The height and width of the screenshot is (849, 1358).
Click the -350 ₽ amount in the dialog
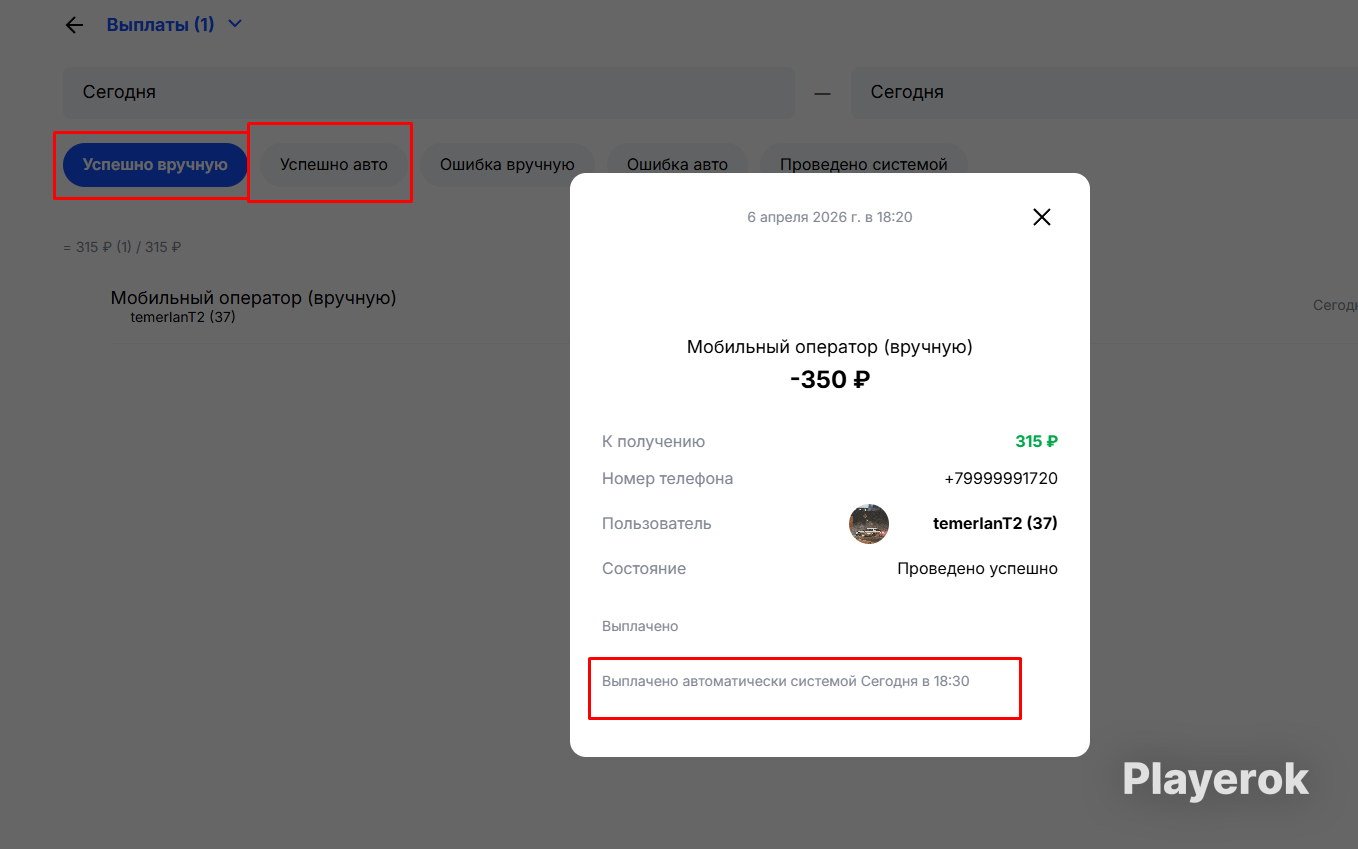click(x=829, y=380)
